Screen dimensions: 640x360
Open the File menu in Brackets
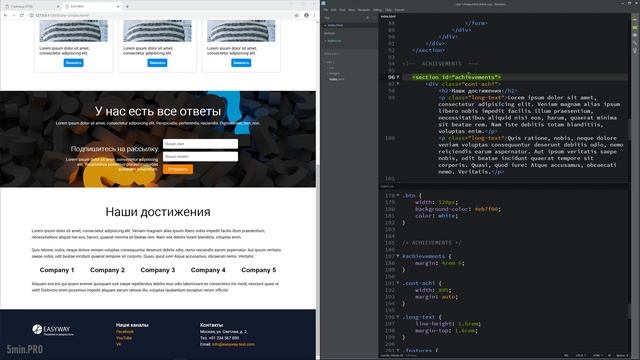325,10
